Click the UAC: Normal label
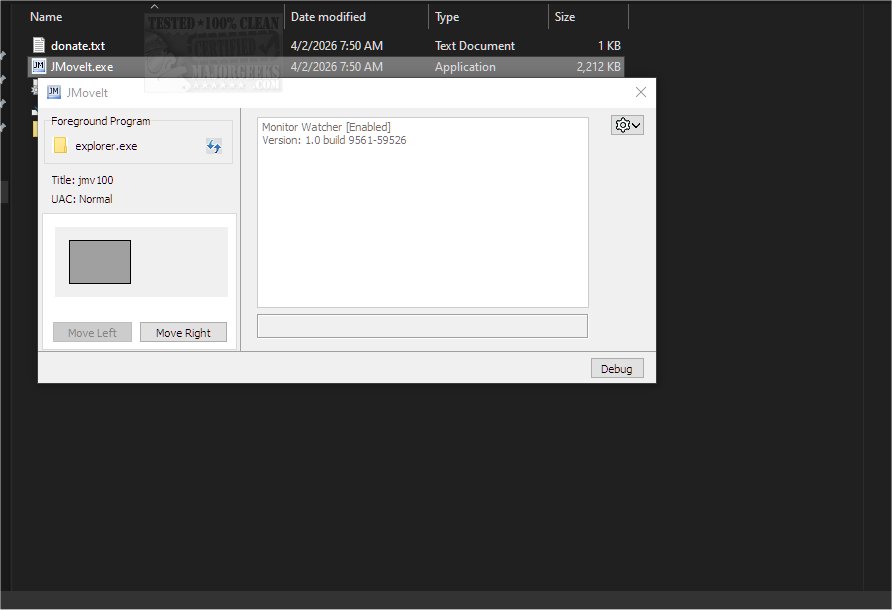The height and width of the screenshot is (610, 892). pyautogui.click(x=82, y=199)
